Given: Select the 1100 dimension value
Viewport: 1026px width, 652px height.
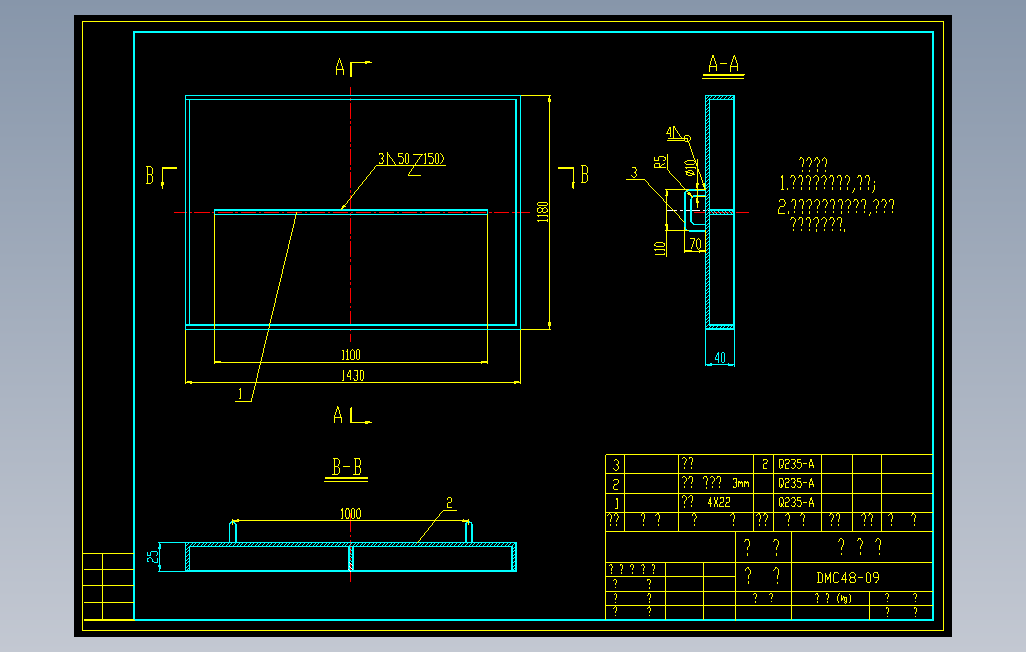Looking at the screenshot, I should tap(351, 355).
